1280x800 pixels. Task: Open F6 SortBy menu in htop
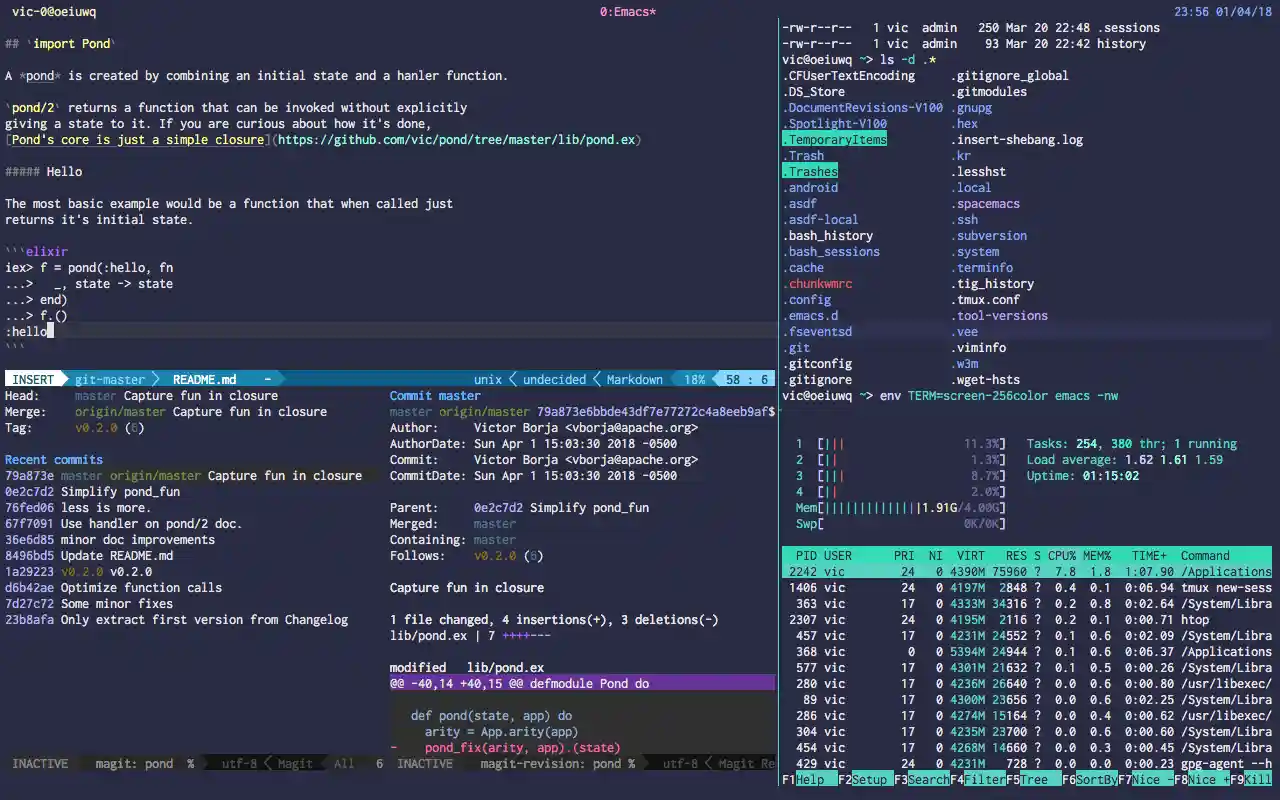point(1088,779)
